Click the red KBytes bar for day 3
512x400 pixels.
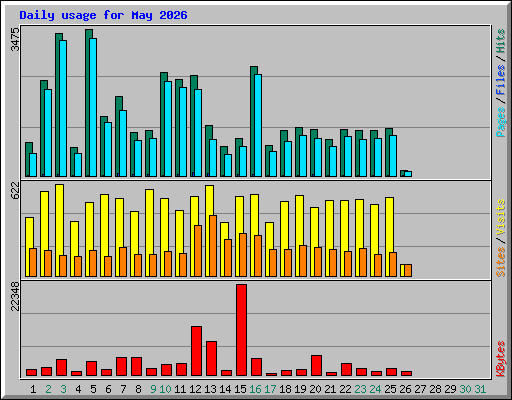point(61,368)
